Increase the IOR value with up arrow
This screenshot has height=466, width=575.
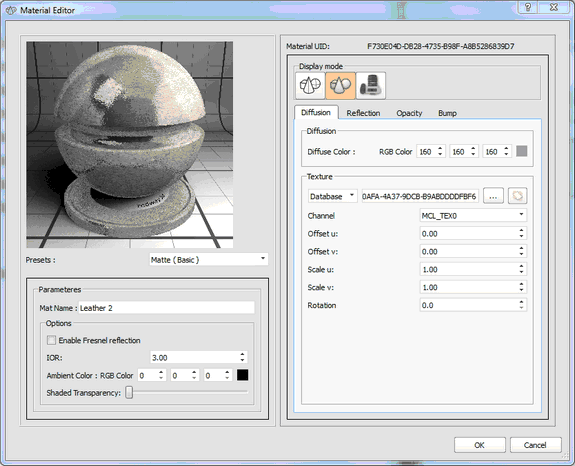[242, 355]
